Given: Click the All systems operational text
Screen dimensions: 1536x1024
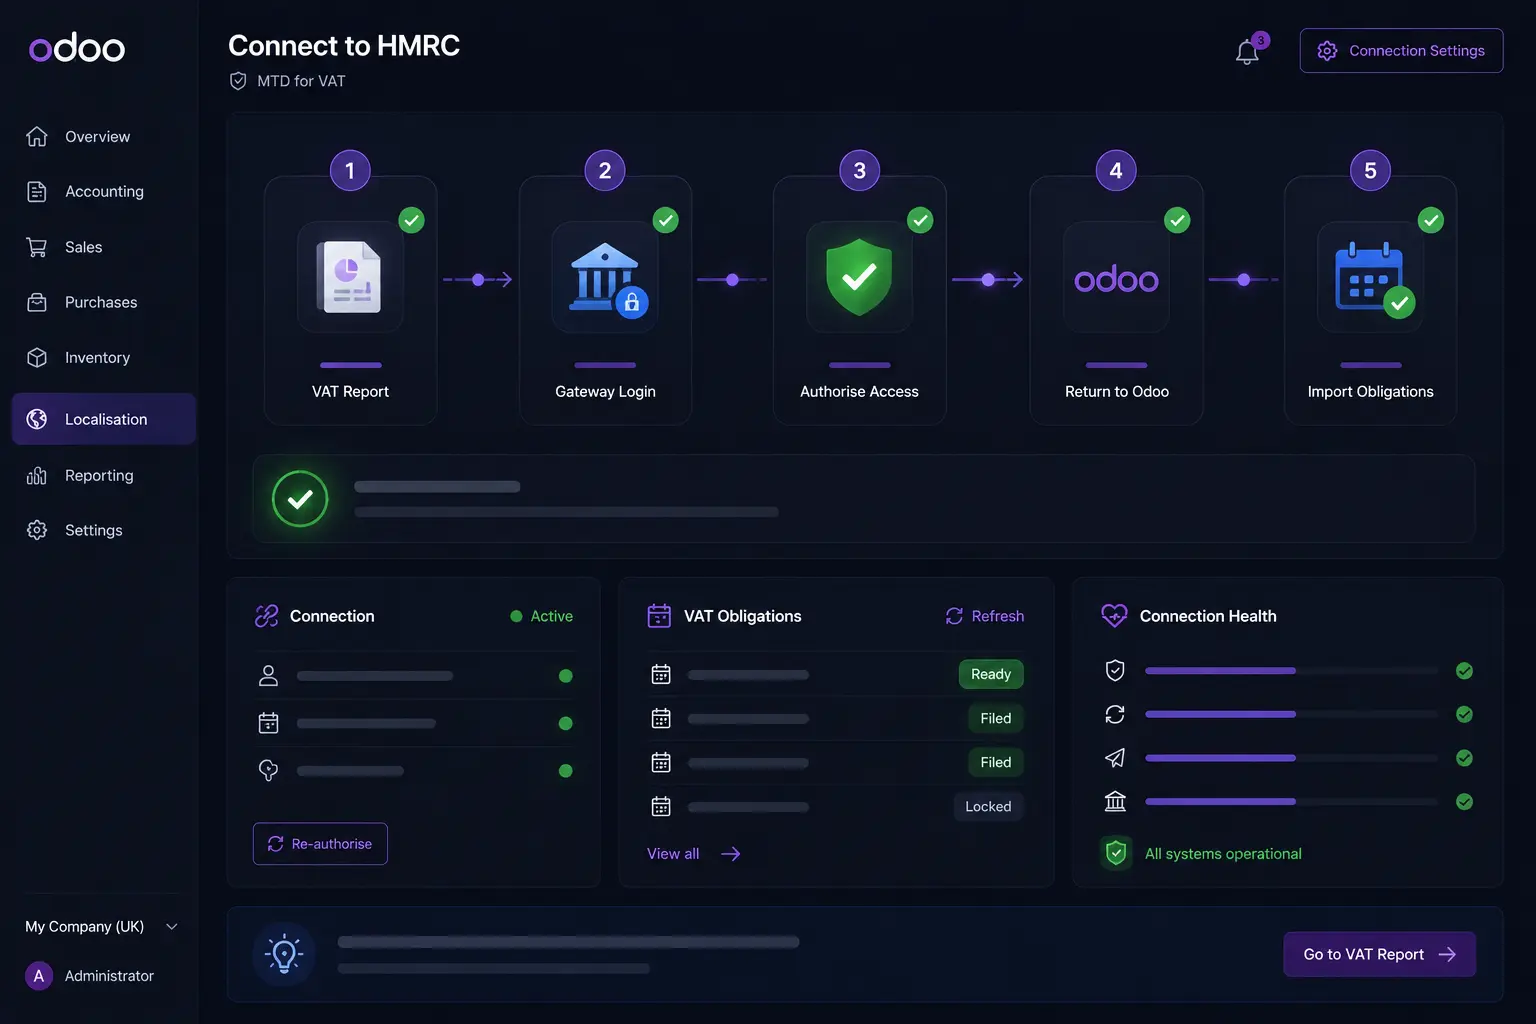Looking at the screenshot, I should click(x=1223, y=854).
